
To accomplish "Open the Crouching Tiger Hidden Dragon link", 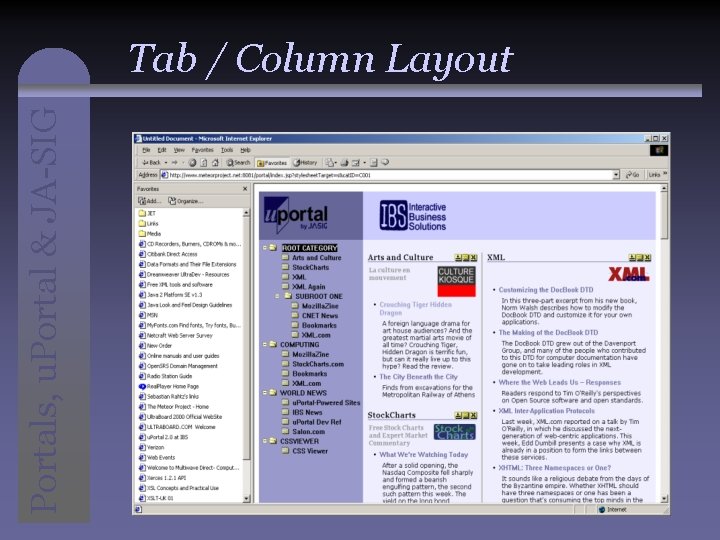I will 416,309.
